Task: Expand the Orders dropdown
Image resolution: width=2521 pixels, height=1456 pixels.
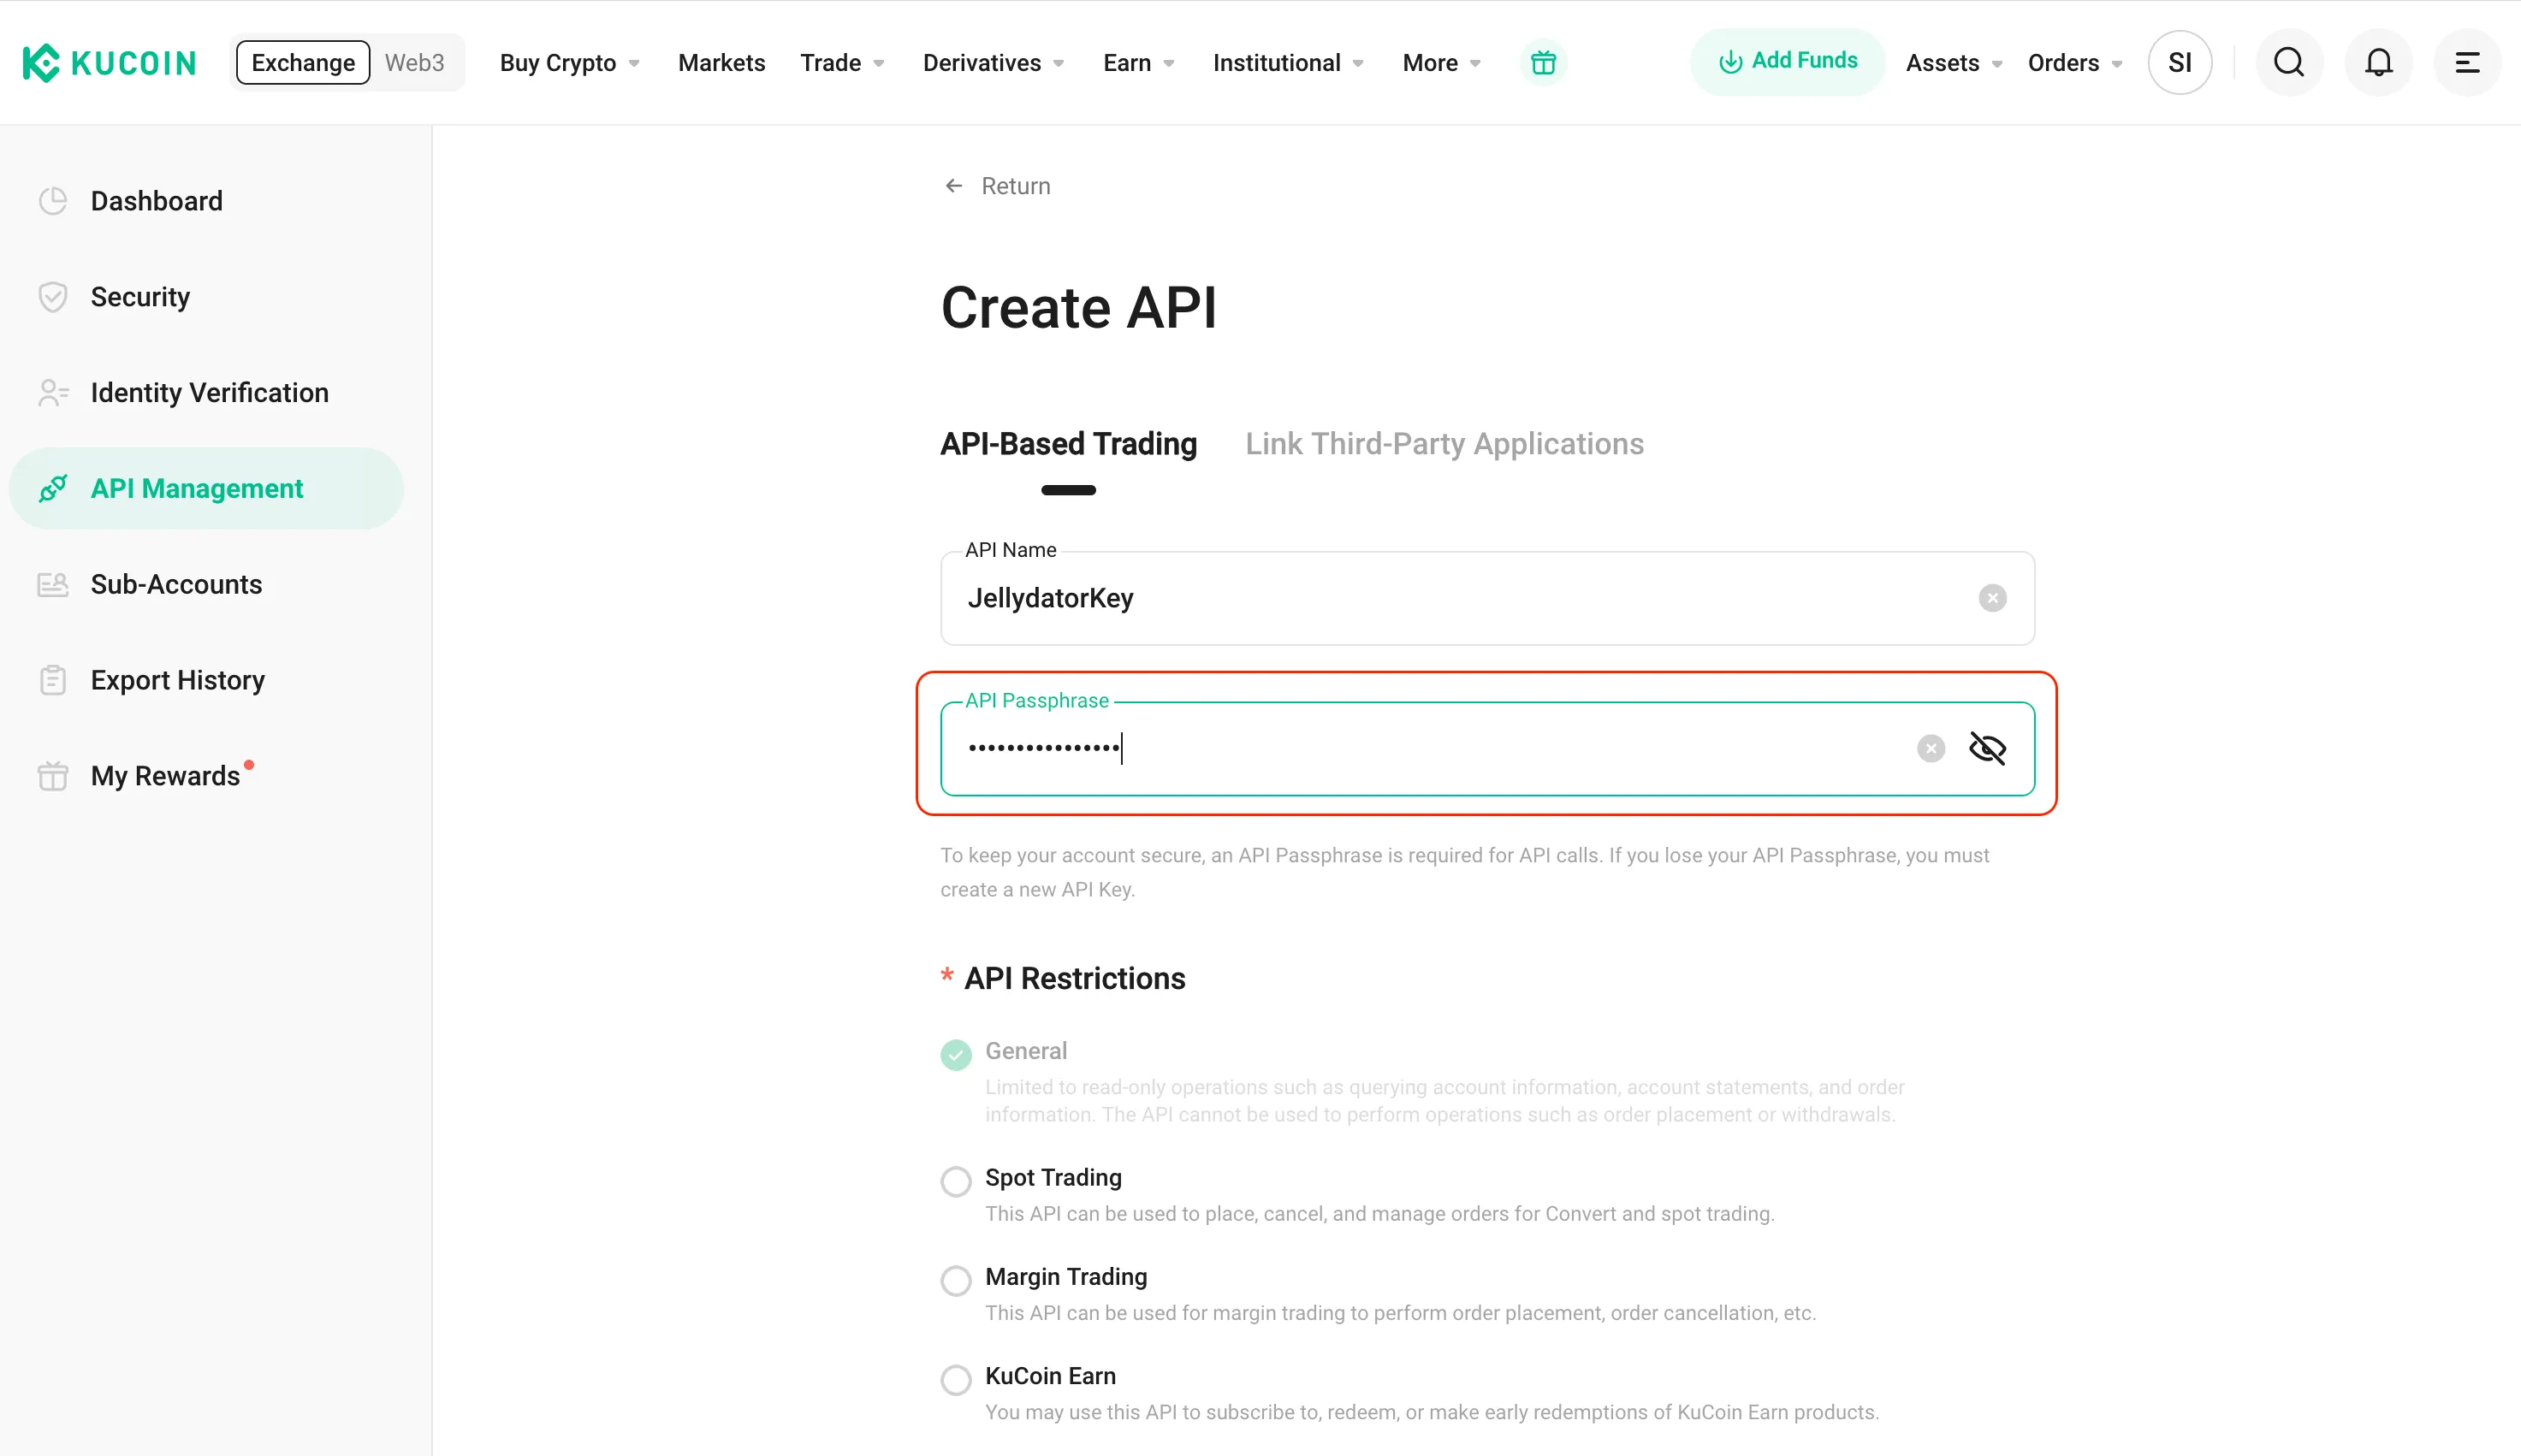Action: click(x=2075, y=63)
